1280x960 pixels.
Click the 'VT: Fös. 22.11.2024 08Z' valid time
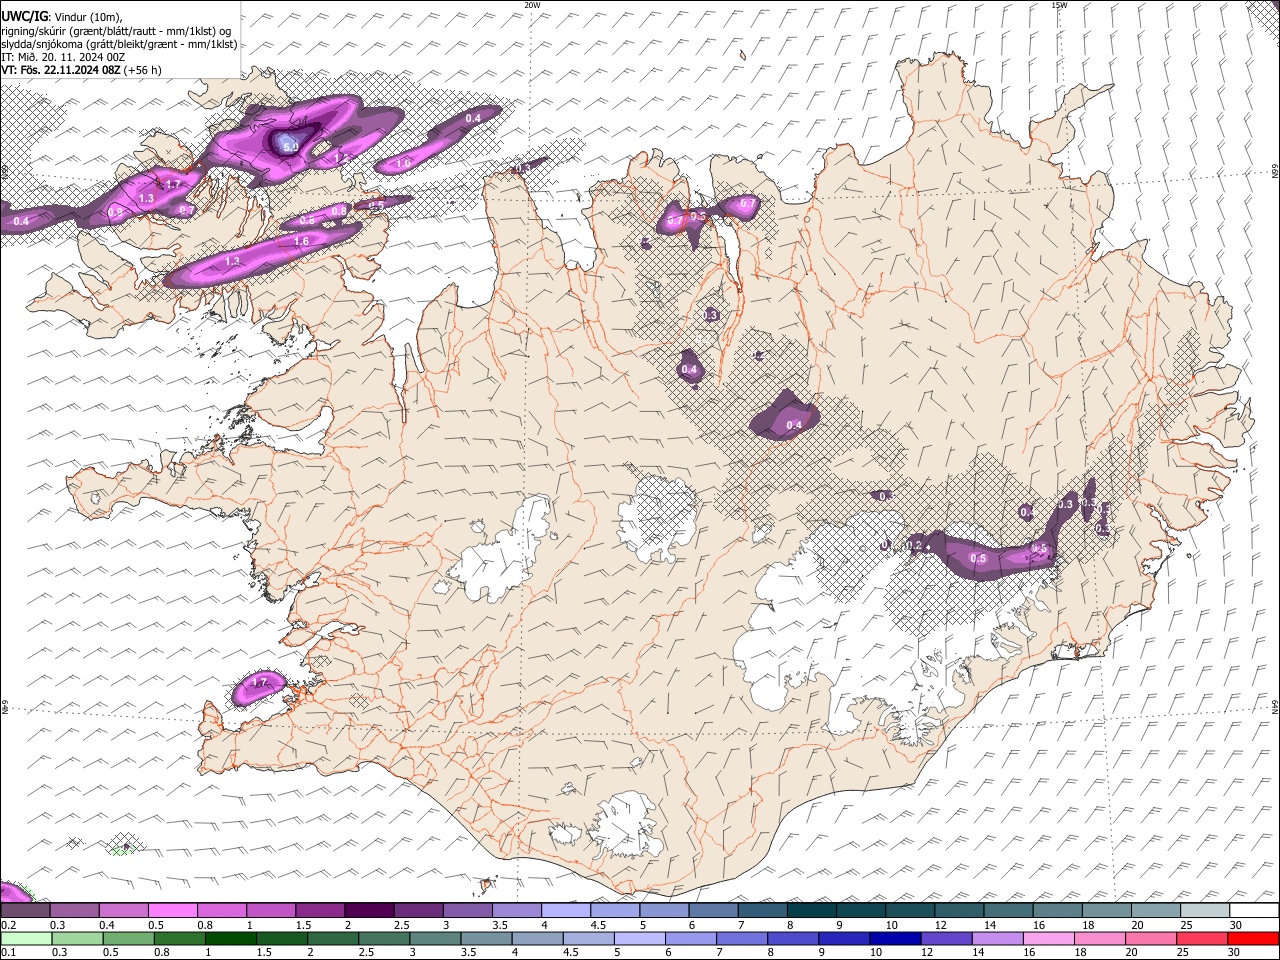click(x=61, y=70)
